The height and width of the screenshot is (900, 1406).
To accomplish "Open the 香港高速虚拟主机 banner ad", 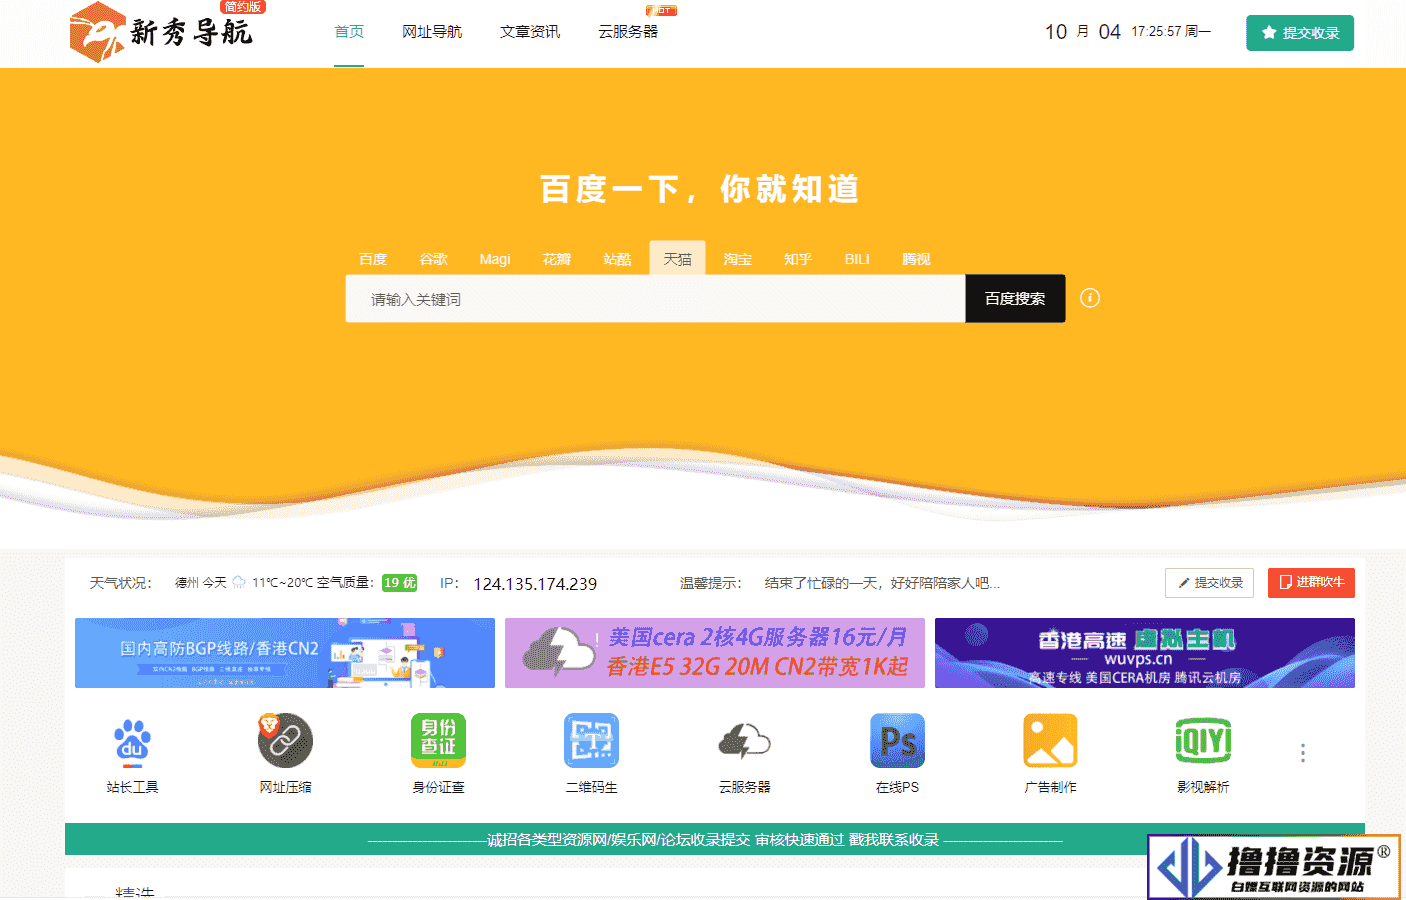I will point(1145,653).
